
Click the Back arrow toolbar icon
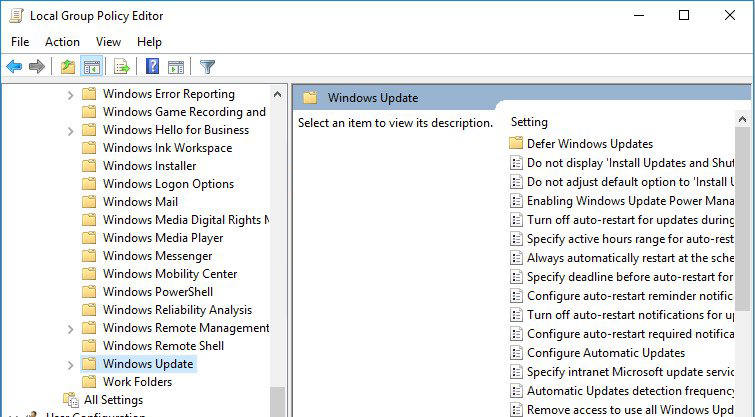coord(14,66)
